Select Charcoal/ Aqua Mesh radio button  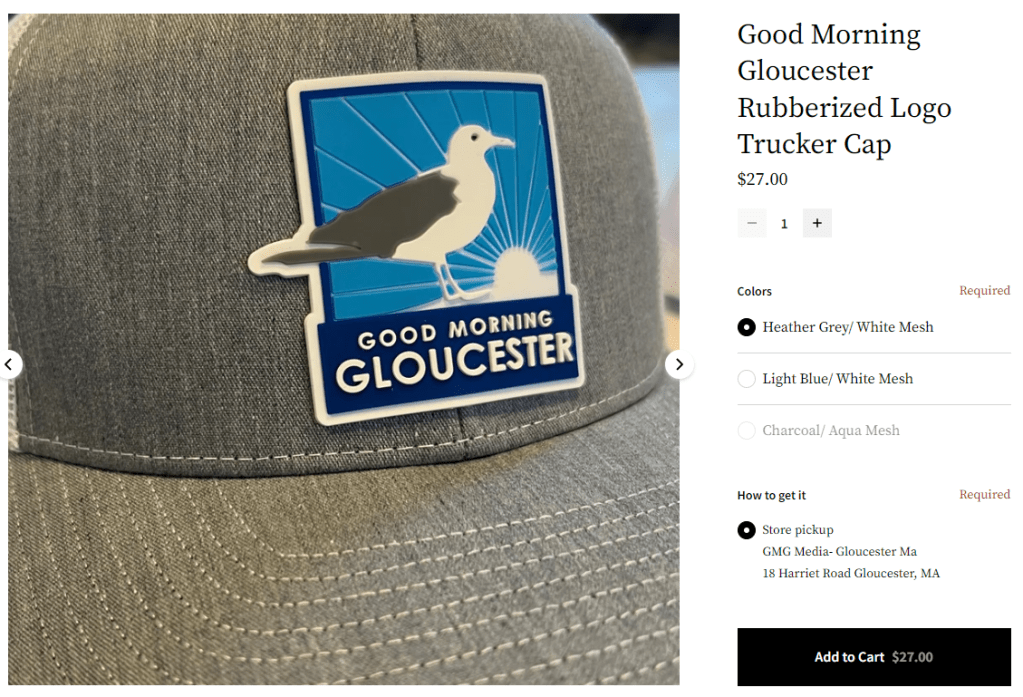pyautogui.click(x=746, y=431)
